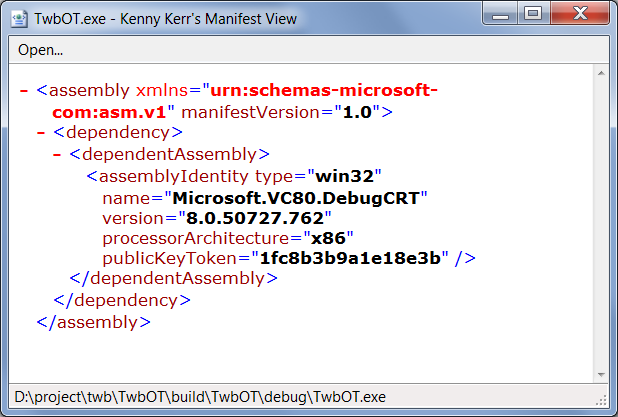Image resolution: width=618 pixels, height=417 pixels.
Task: Minimize the Manifest View window
Action: tap(500, 14)
